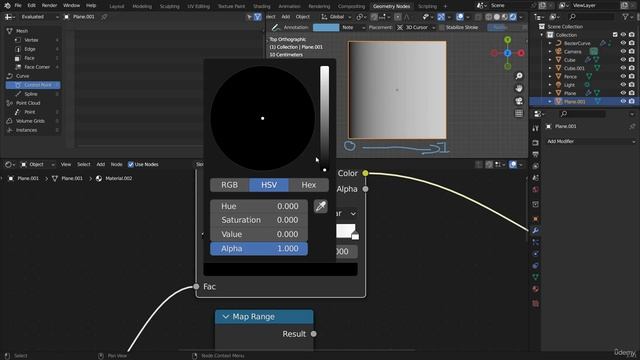Switch color picker to RGB mode
Image resolution: width=640 pixels, height=360 pixels.
click(229, 185)
